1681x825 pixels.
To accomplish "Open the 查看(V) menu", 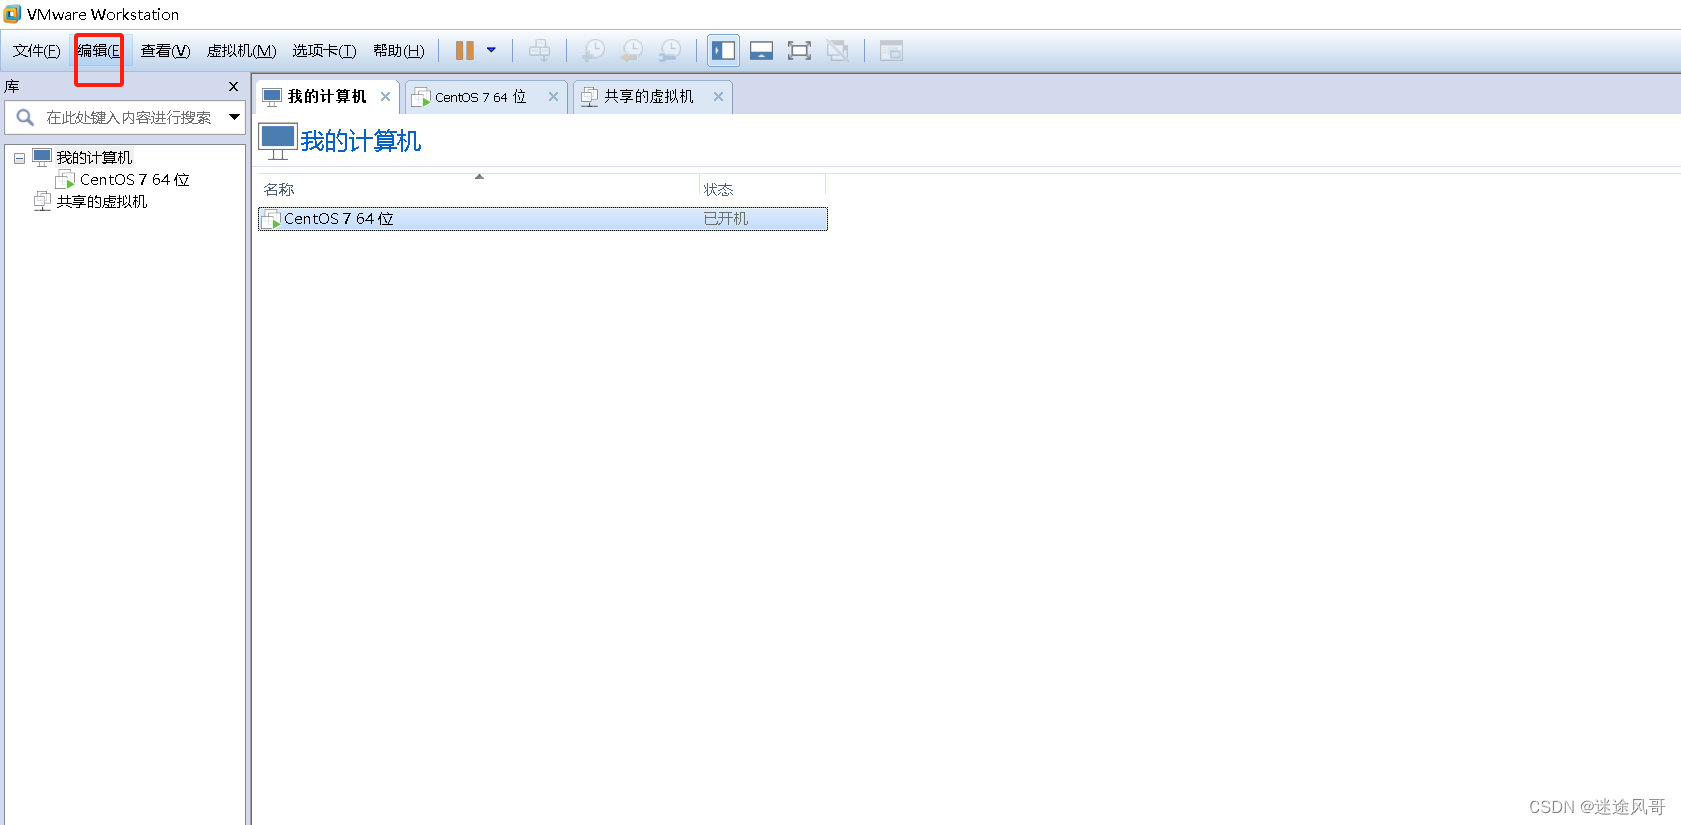I will click(x=165, y=51).
